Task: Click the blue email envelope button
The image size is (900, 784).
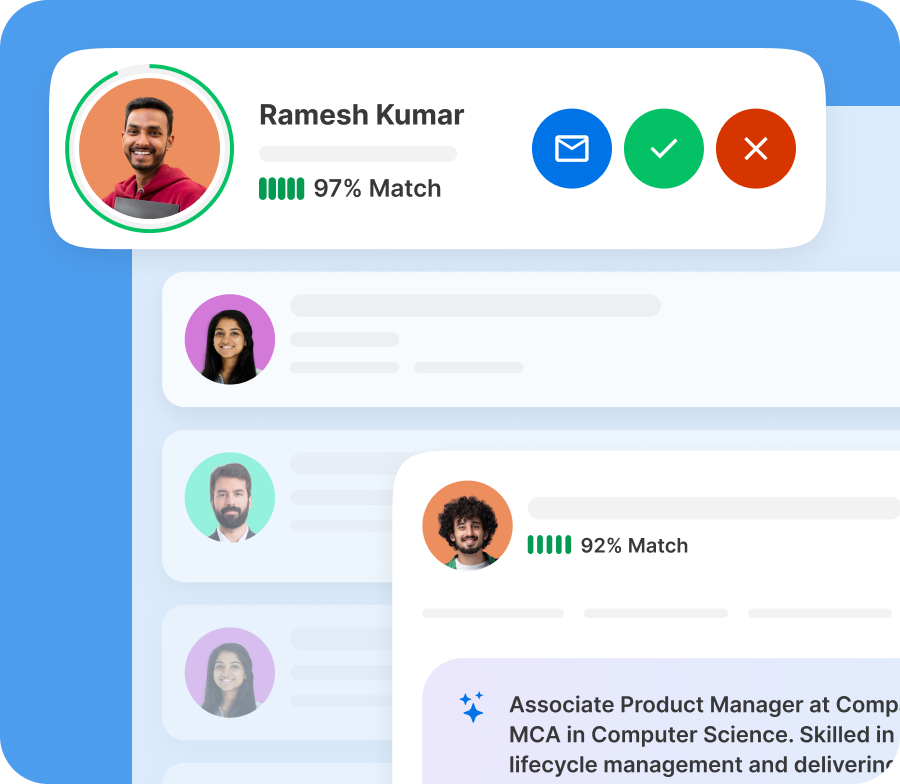Action: pyautogui.click(x=572, y=149)
